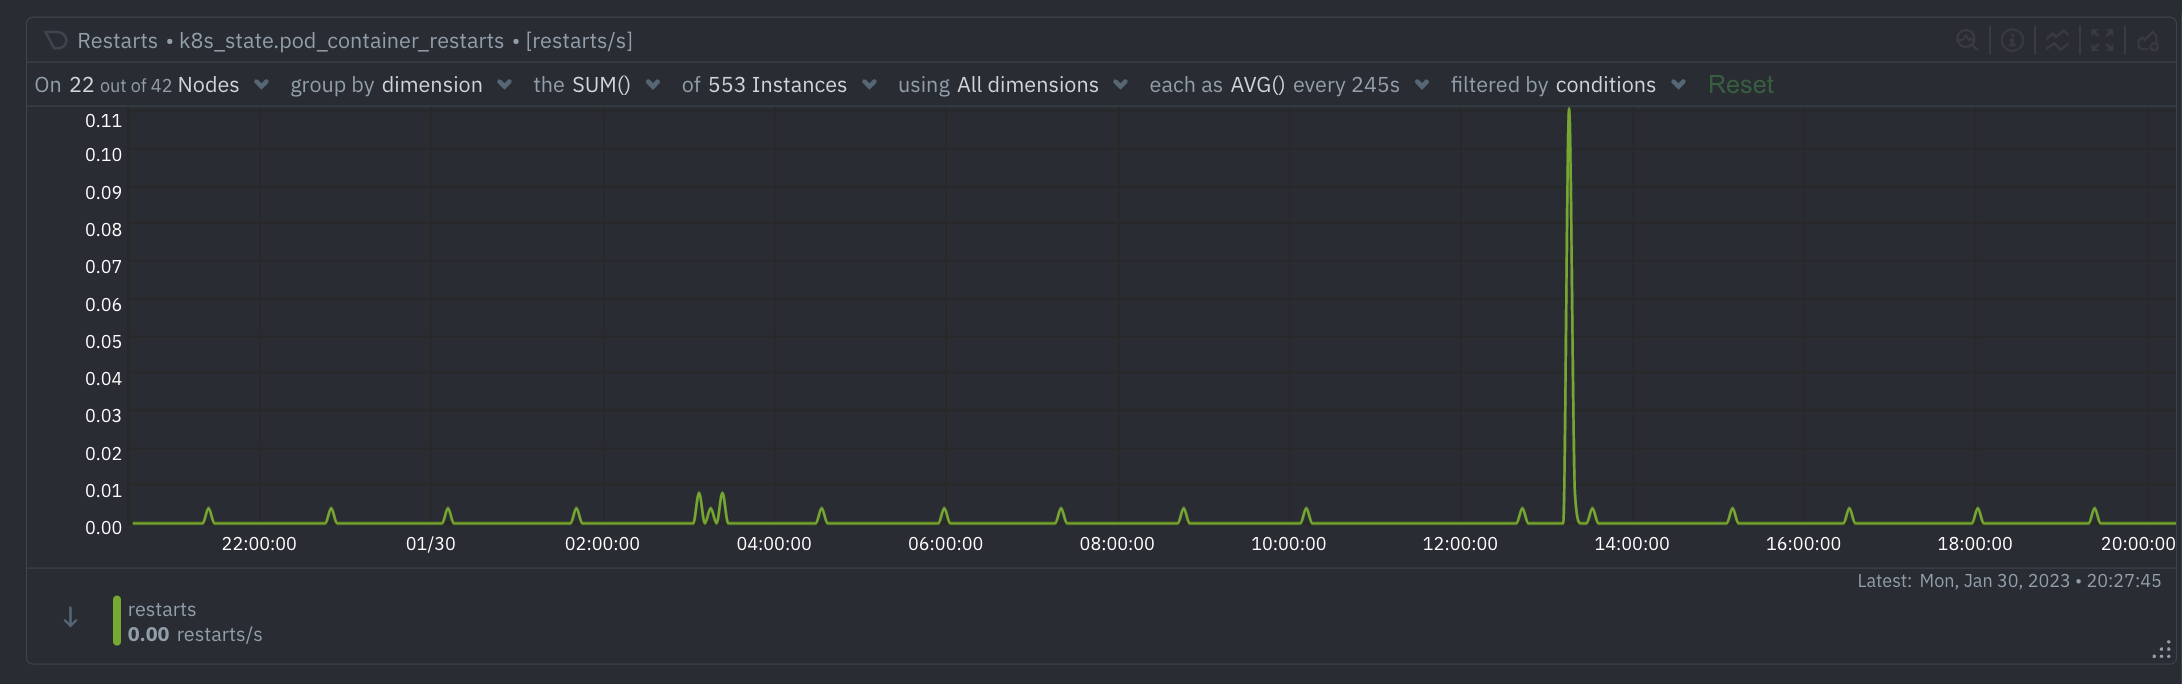Click the Reset link
The width and height of the screenshot is (2182, 684).
pyautogui.click(x=1740, y=85)
